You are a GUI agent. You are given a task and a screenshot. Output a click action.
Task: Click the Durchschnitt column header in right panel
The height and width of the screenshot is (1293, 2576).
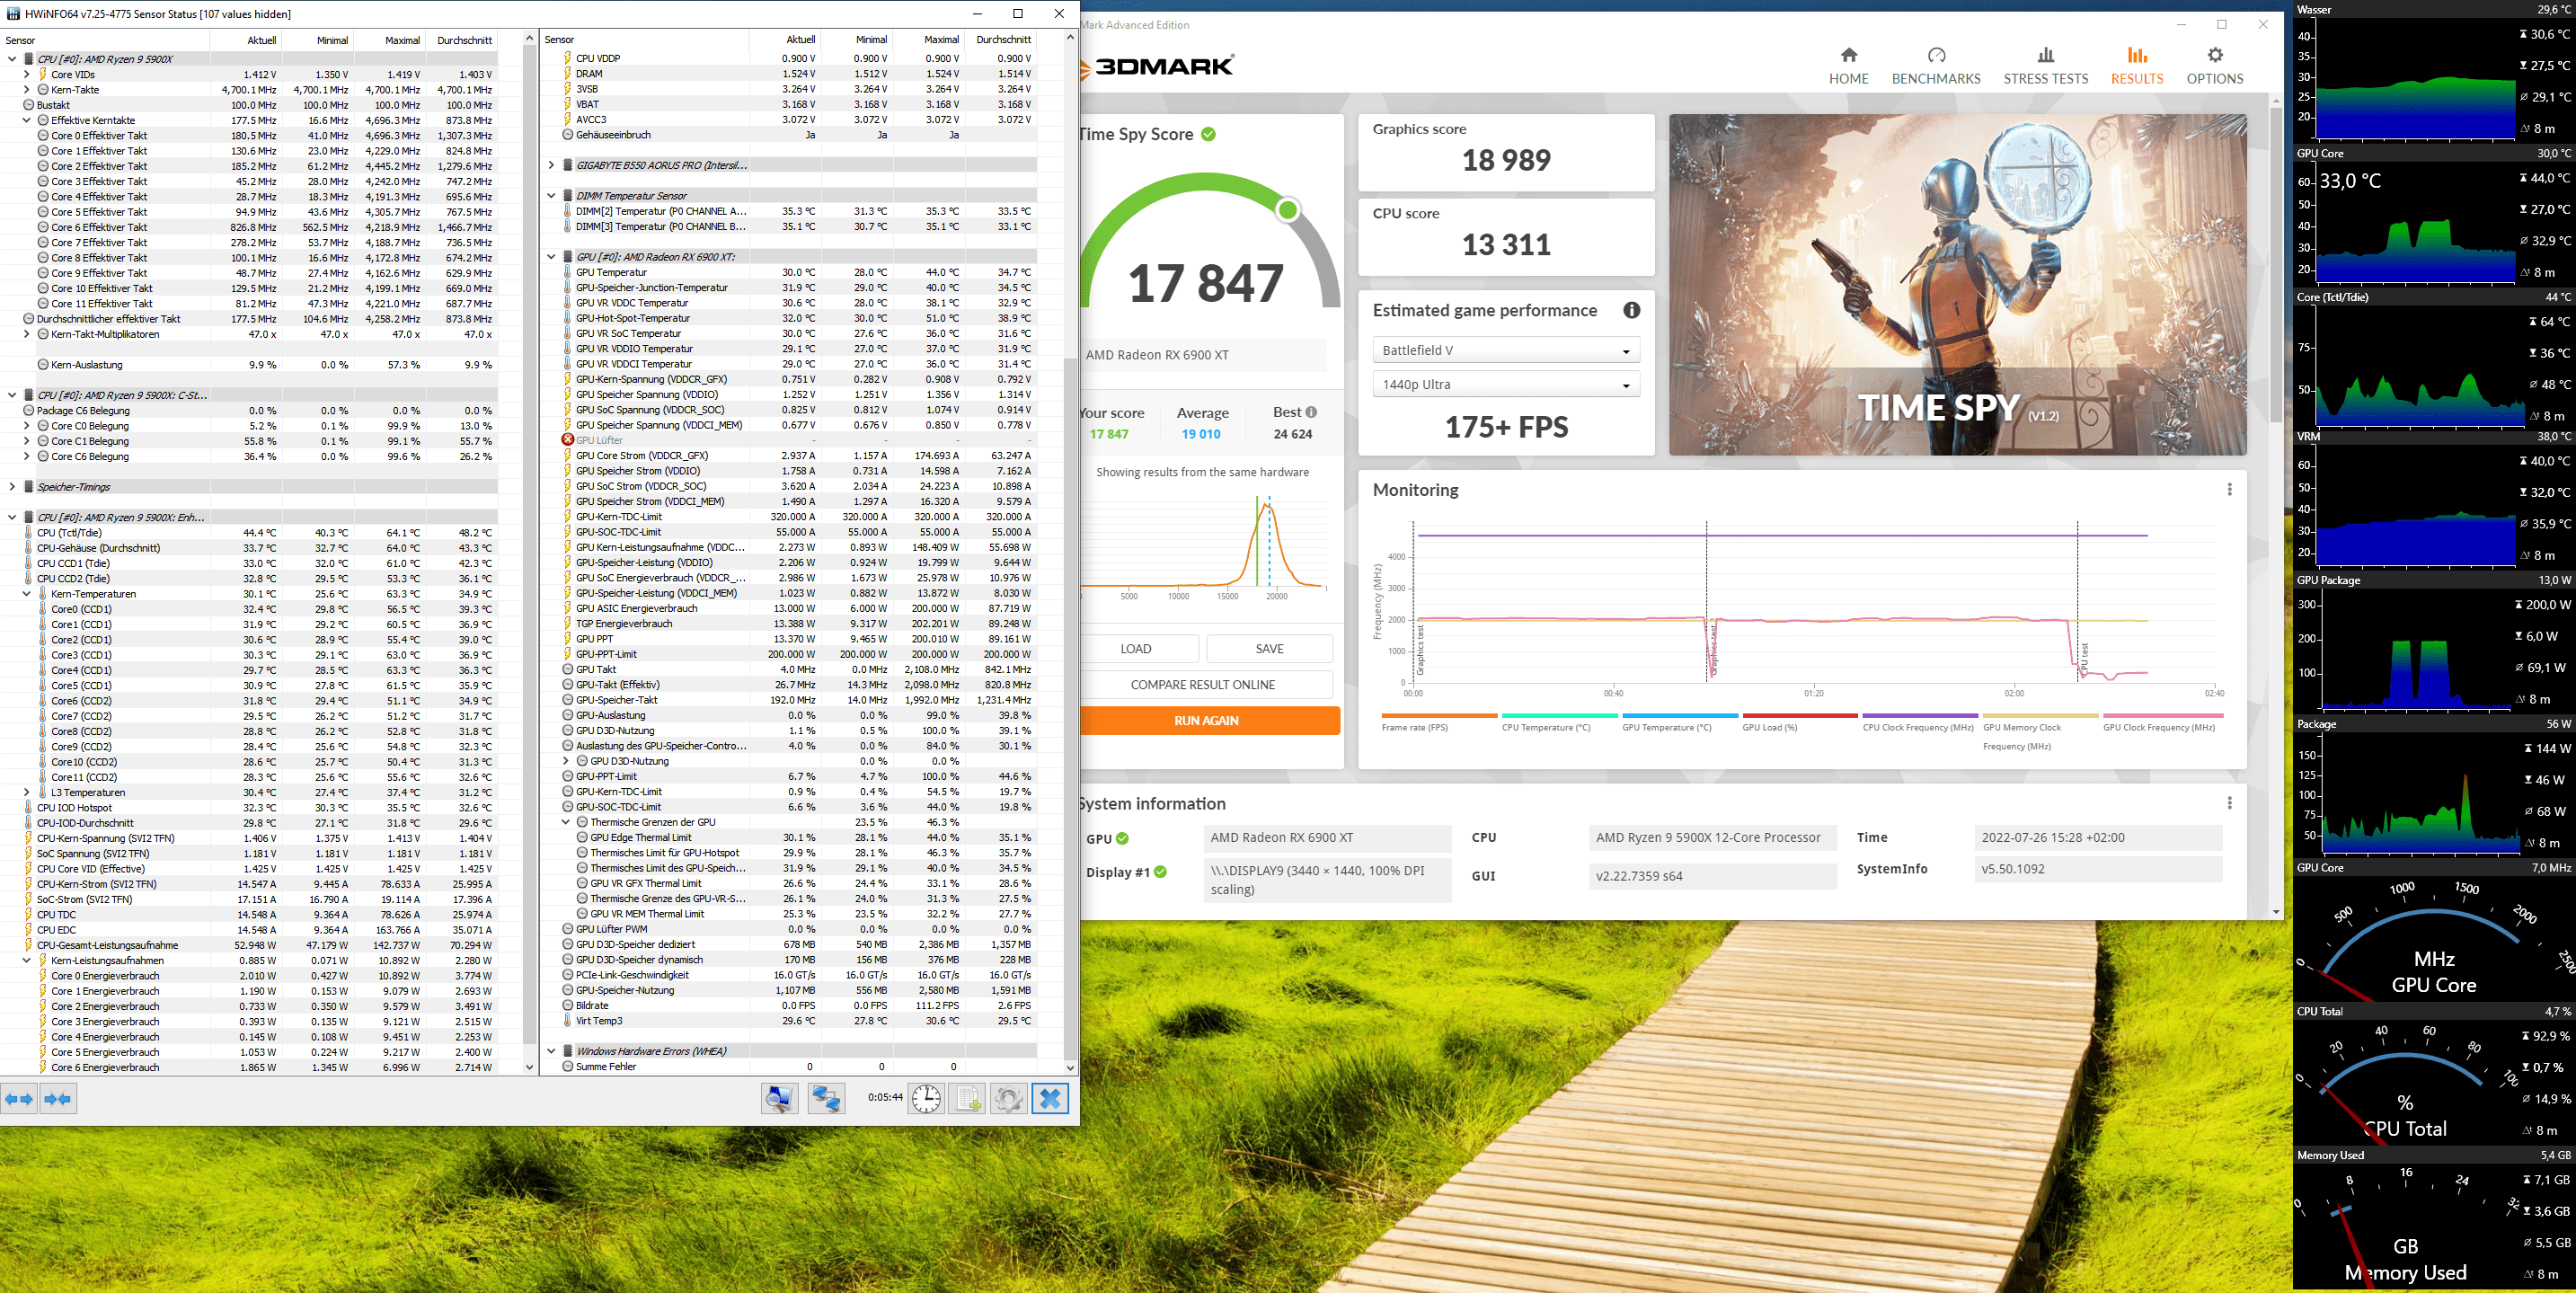(1000, 40)
